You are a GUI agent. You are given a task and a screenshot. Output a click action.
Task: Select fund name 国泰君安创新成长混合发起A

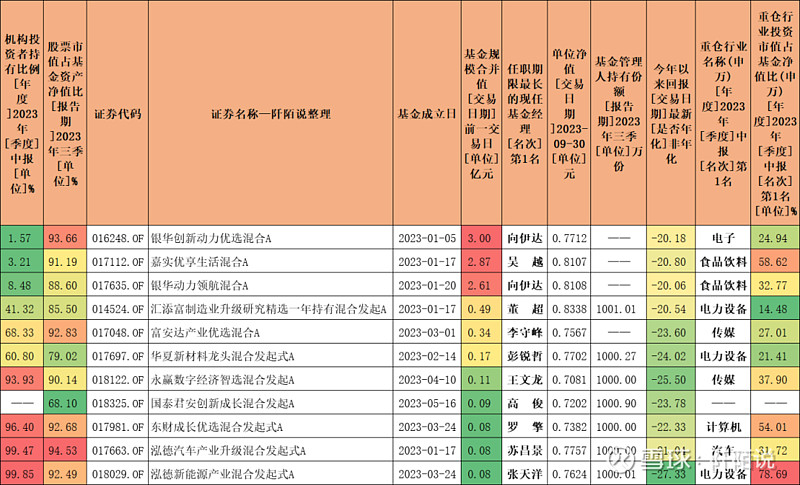[222, 403]
